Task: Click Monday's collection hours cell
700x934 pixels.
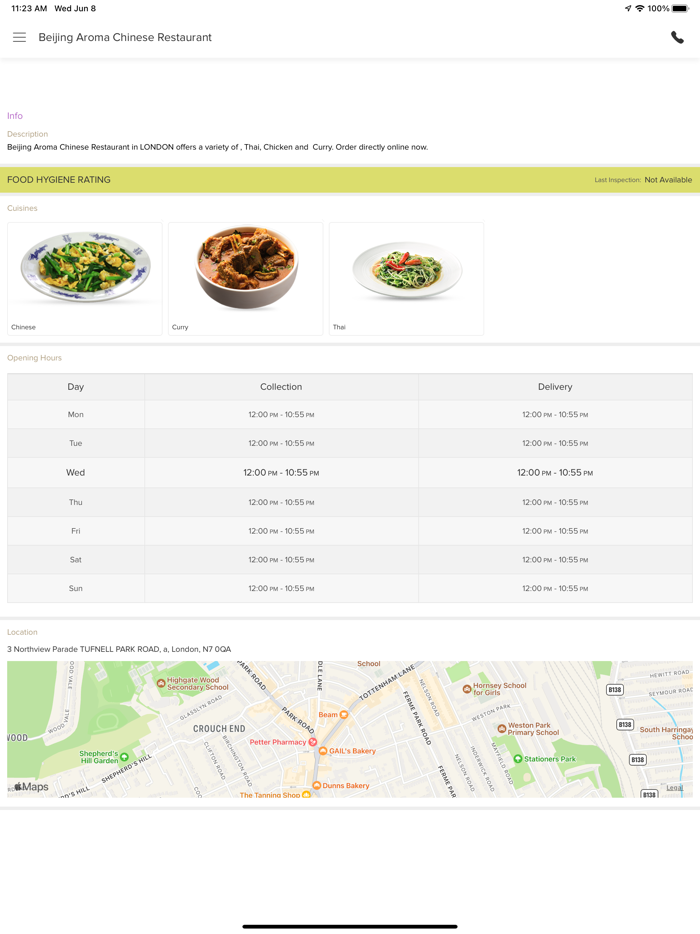Action: point(281,415)
